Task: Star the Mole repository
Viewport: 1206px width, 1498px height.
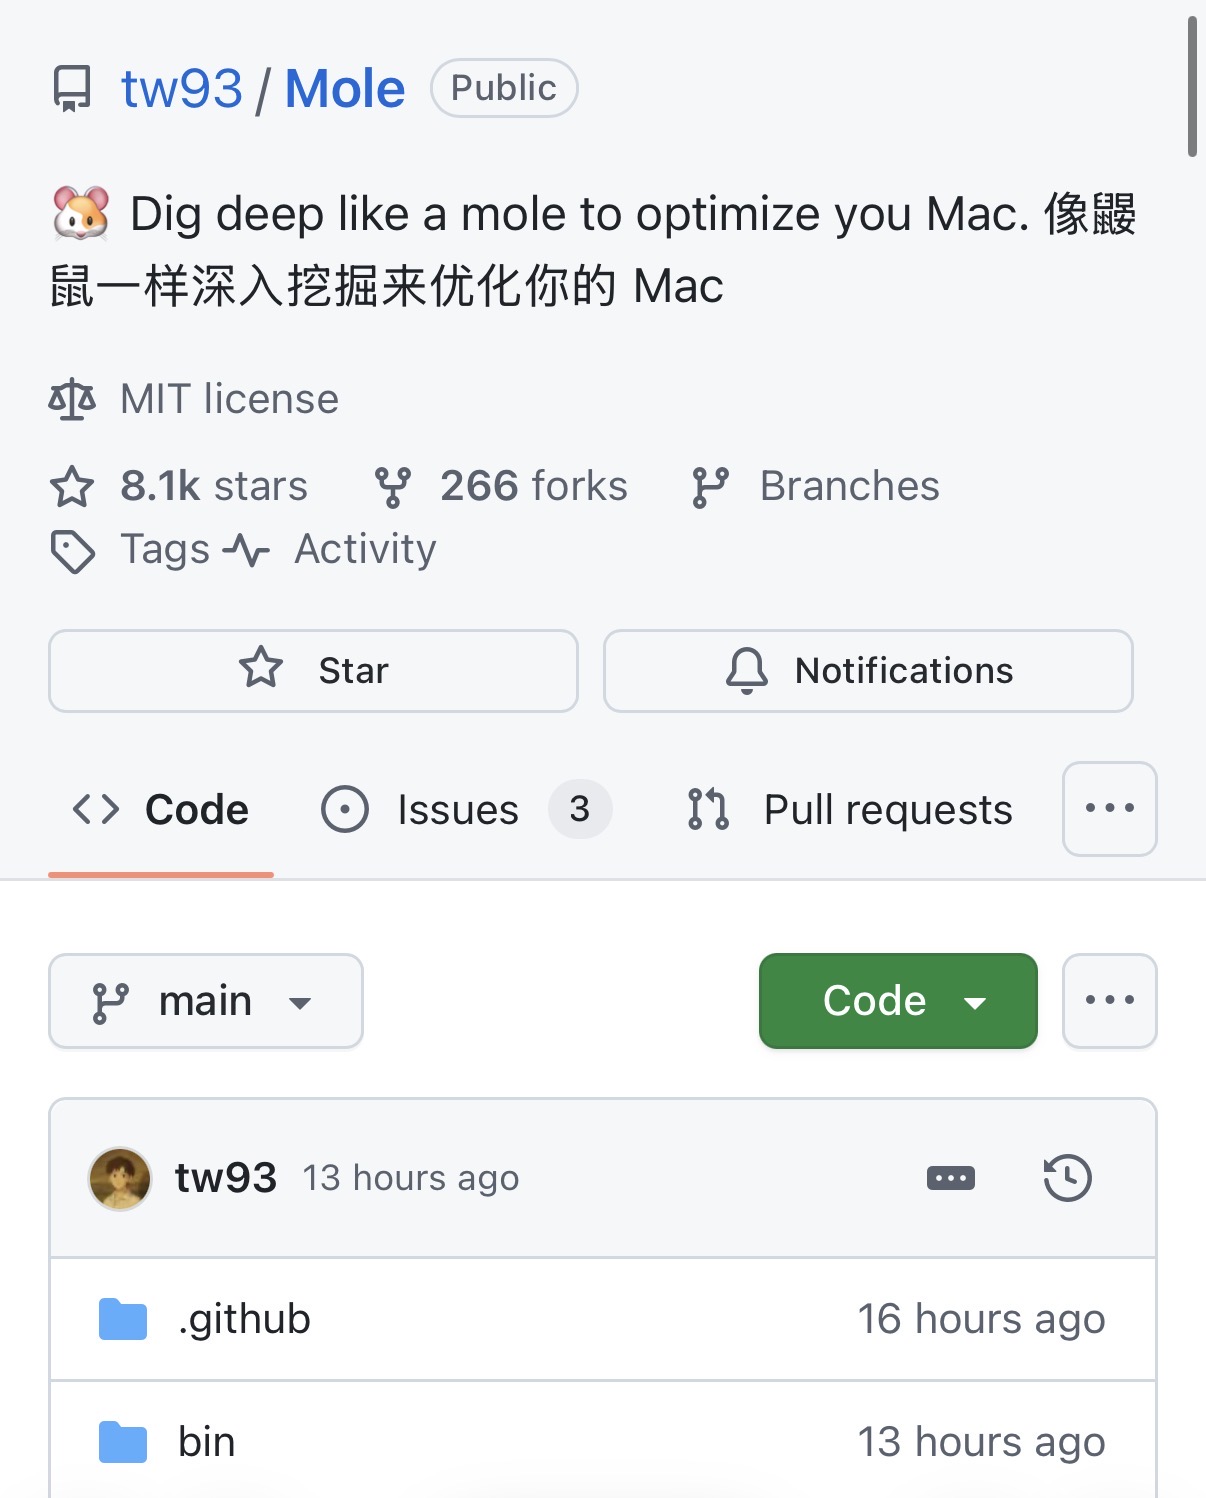Action: click(x=313, y=670)
